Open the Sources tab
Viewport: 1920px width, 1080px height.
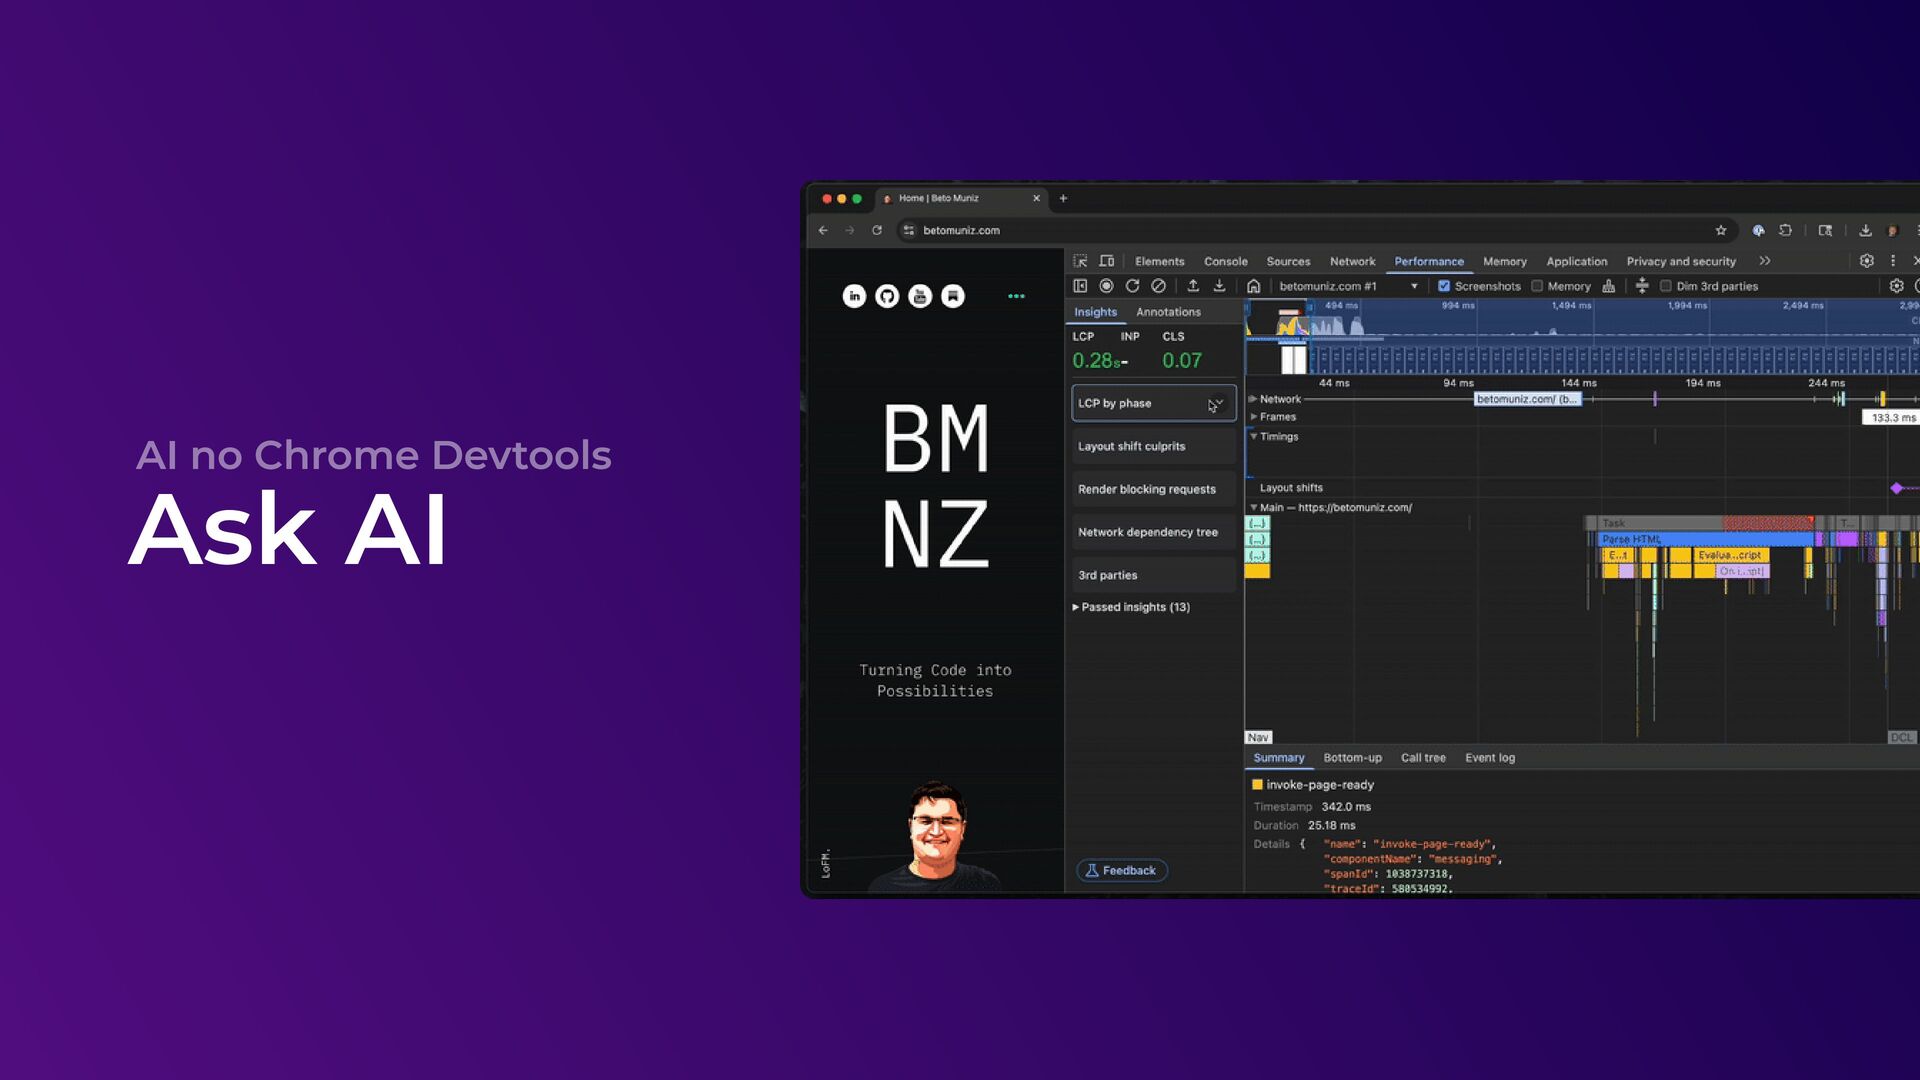pos(1288,261)
